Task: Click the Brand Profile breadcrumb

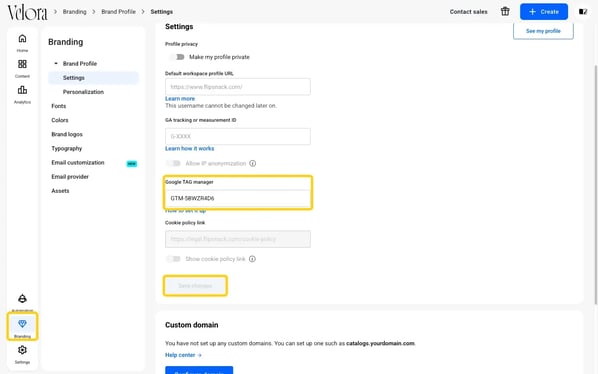Action: coord(118,12)
